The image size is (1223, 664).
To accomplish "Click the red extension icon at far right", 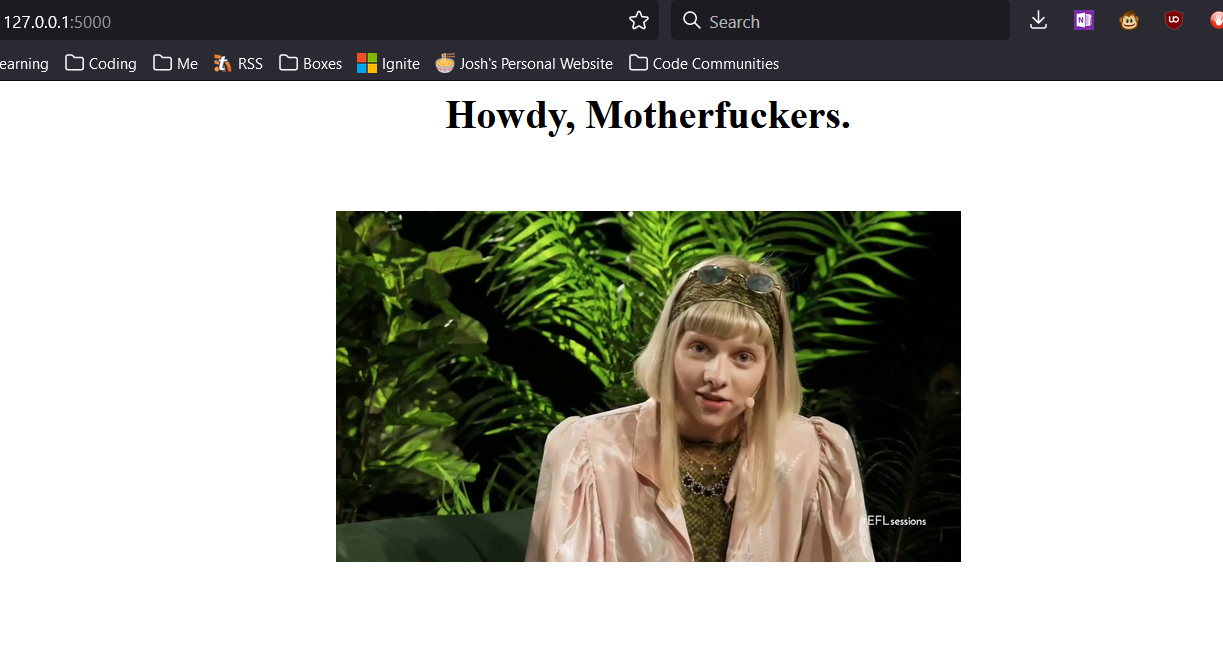I will [x=1215, y=20].
